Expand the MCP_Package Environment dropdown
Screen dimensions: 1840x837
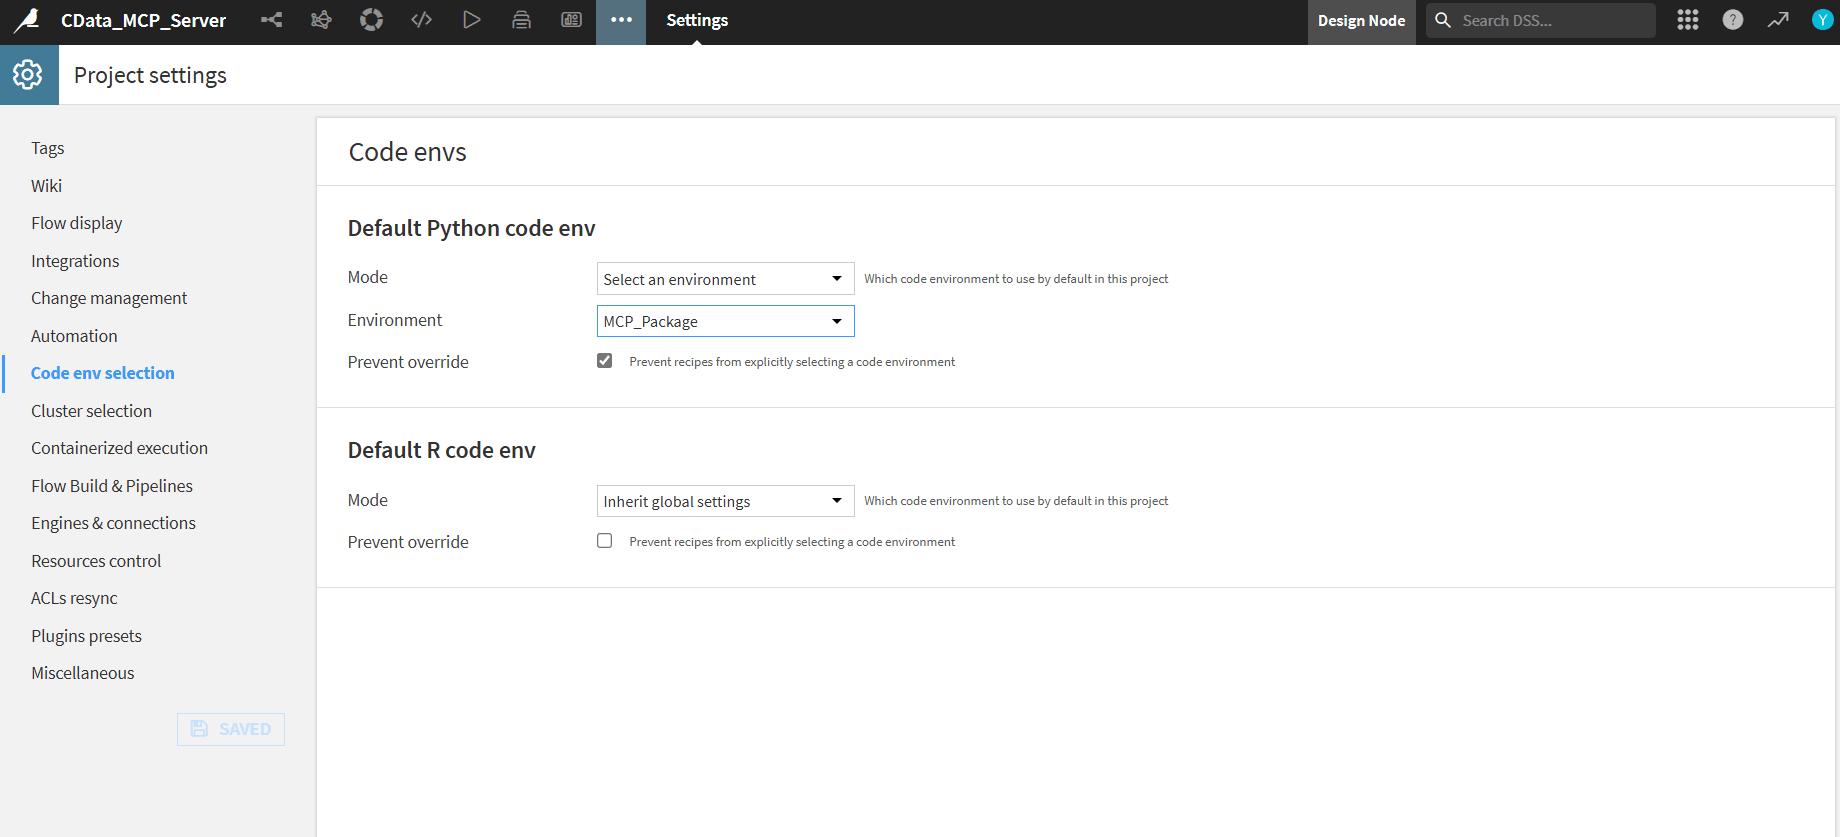click(x=725, y=321)
